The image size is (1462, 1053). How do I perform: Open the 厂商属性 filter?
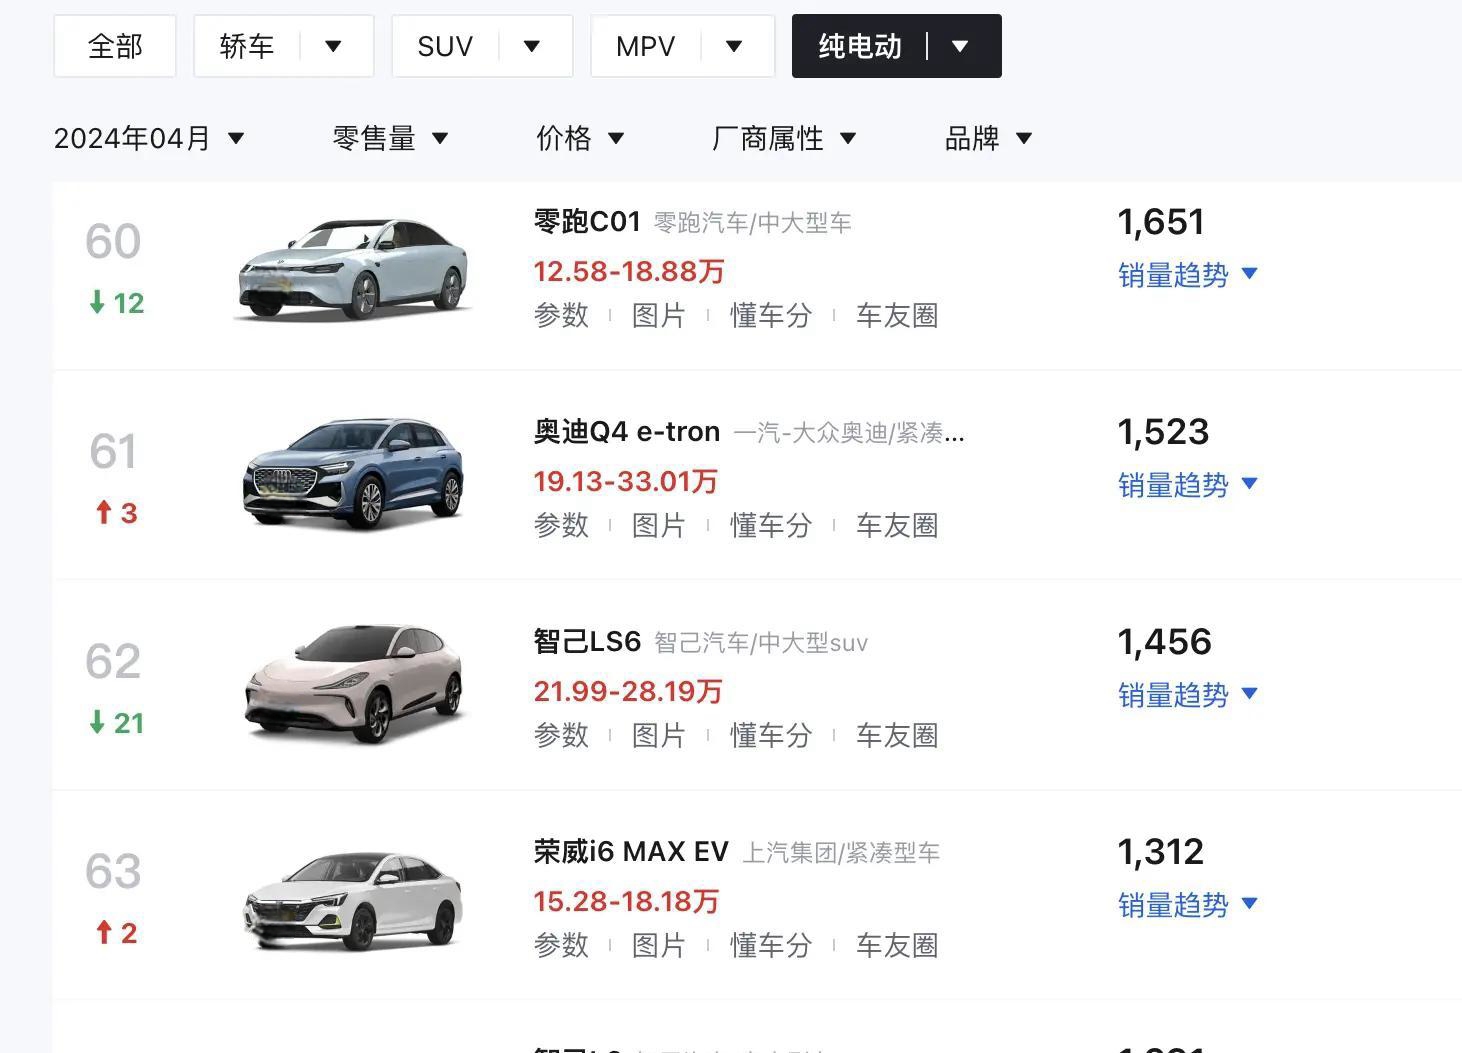click(x=784, y=138)
